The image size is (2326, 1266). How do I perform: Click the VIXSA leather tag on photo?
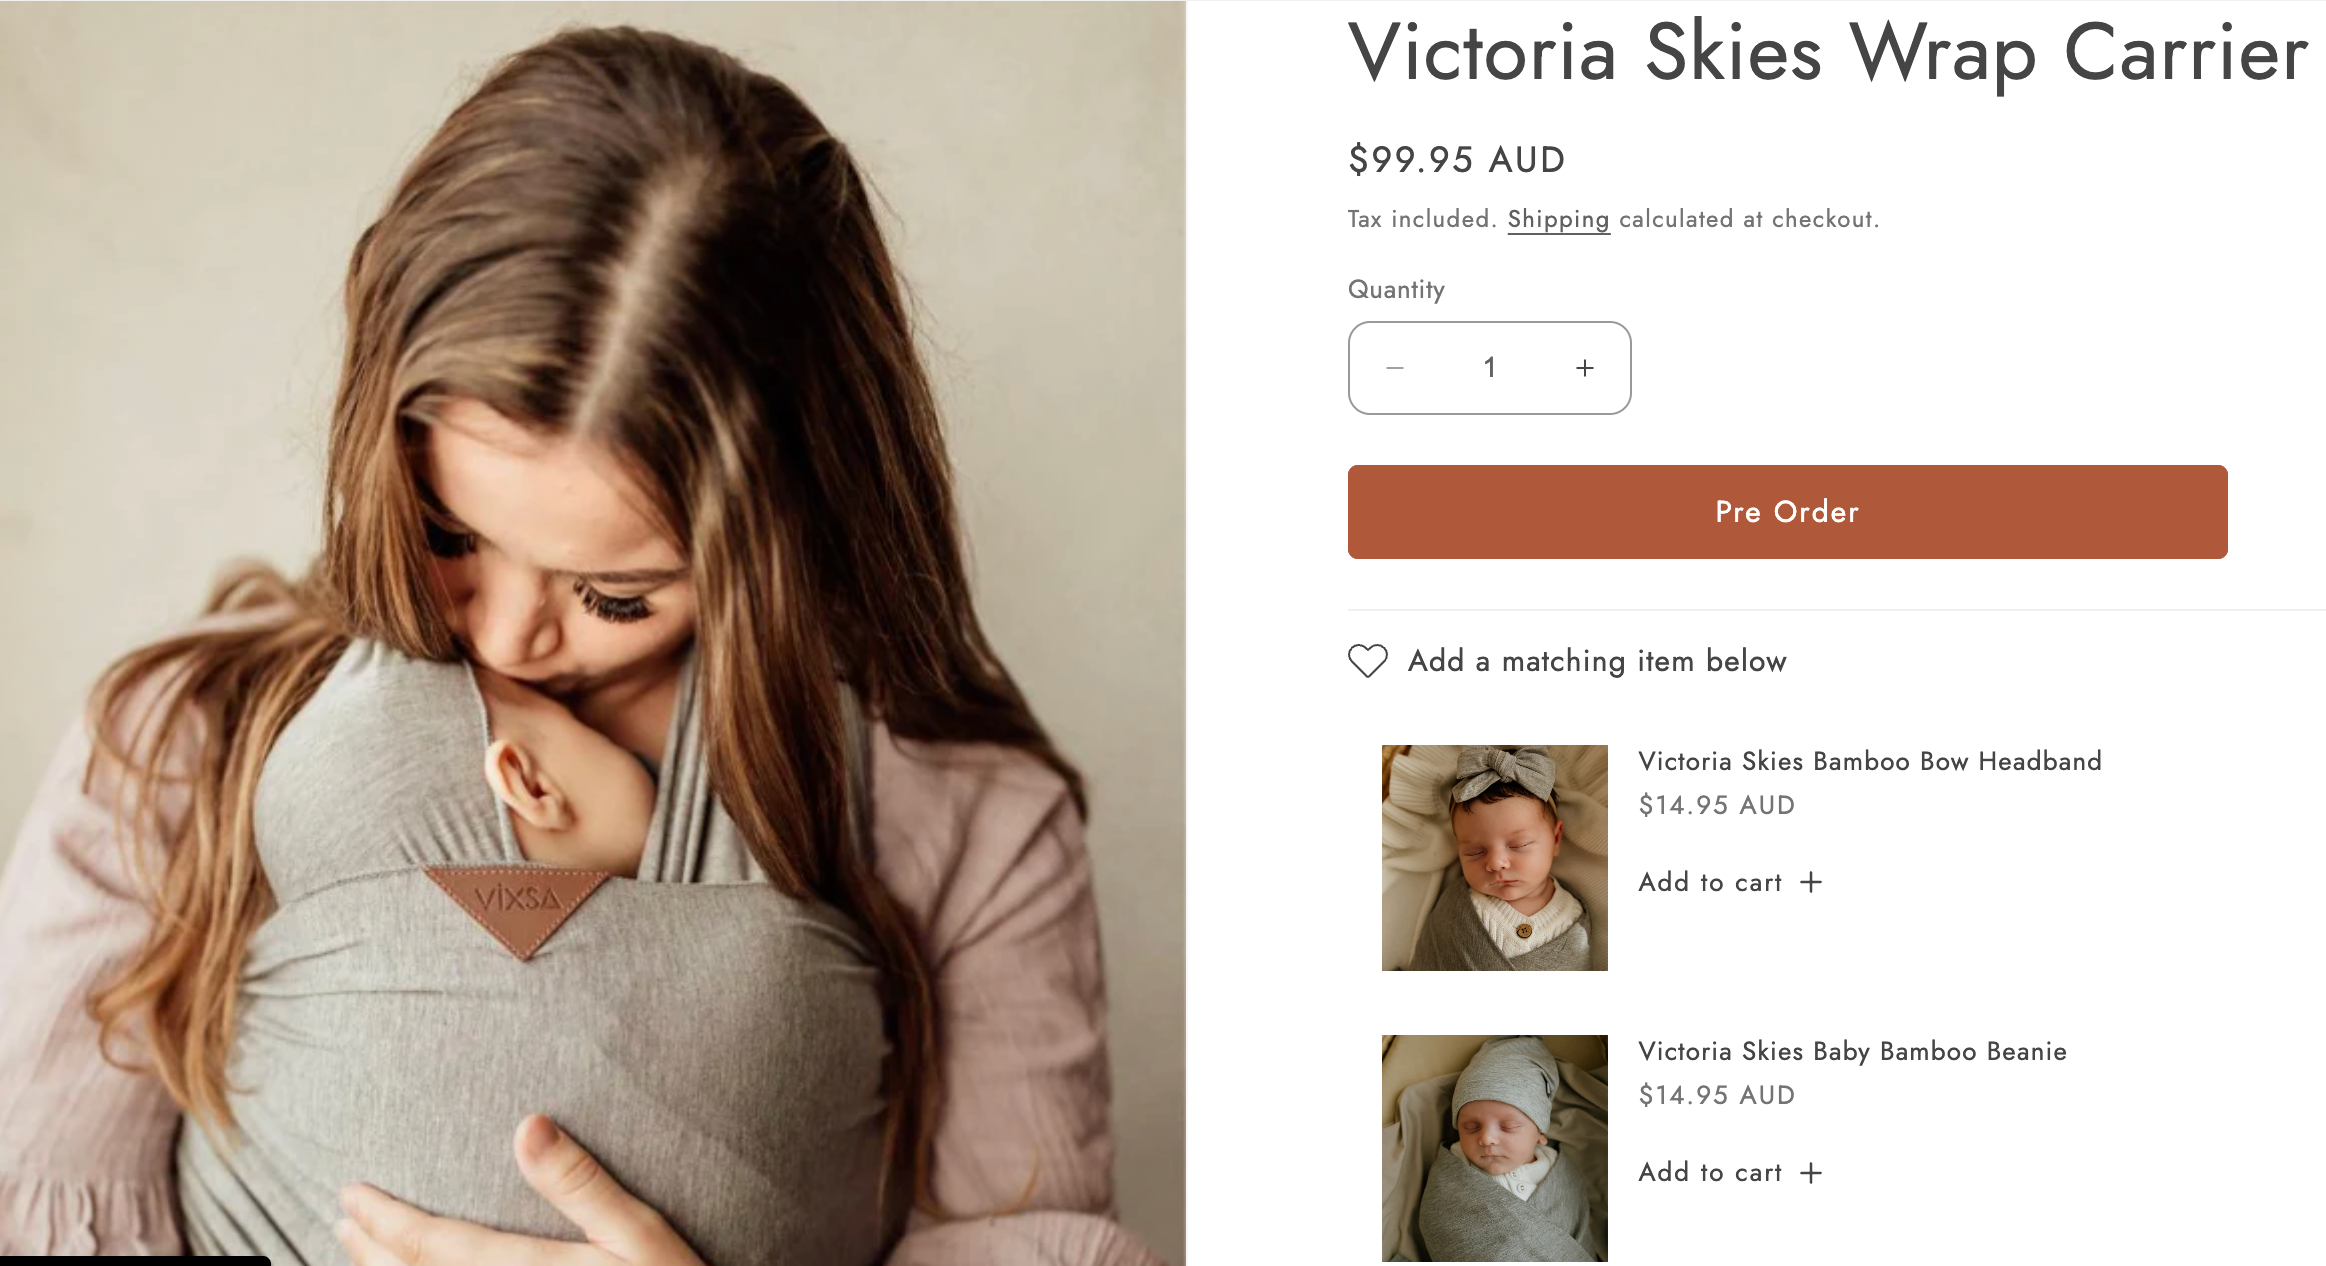click(x=519, y=903)
